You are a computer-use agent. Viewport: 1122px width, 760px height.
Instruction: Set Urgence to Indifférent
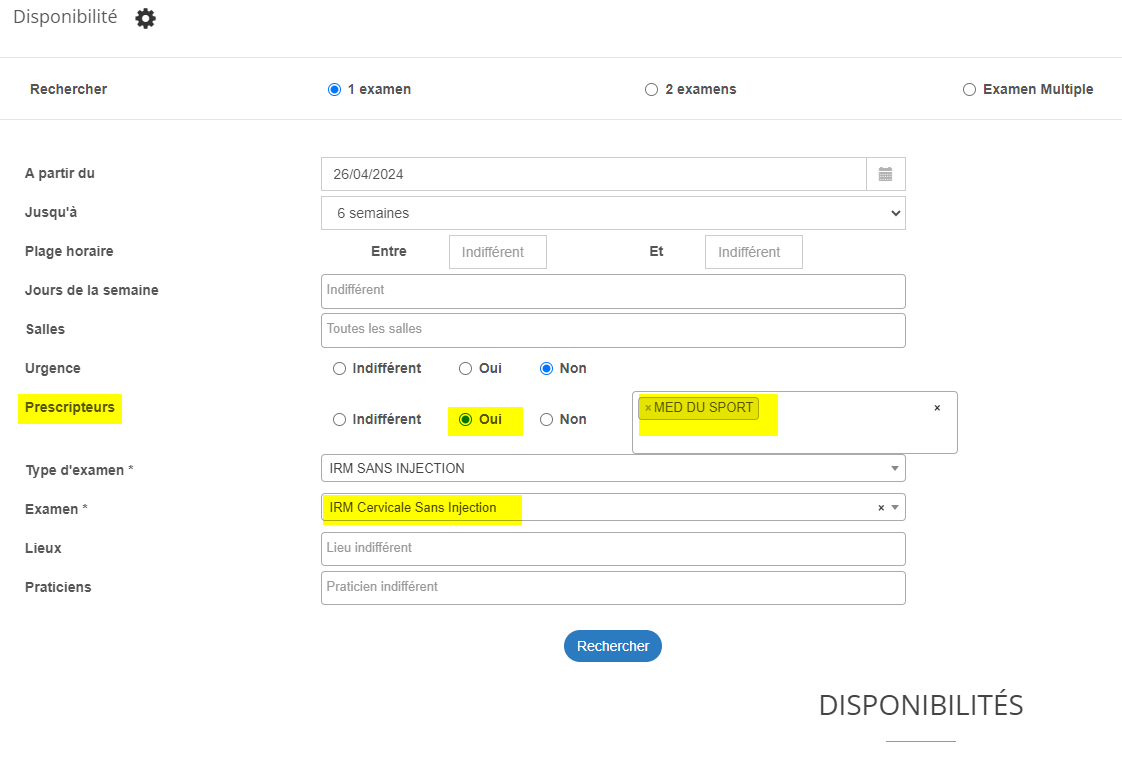tap(339, 368)
